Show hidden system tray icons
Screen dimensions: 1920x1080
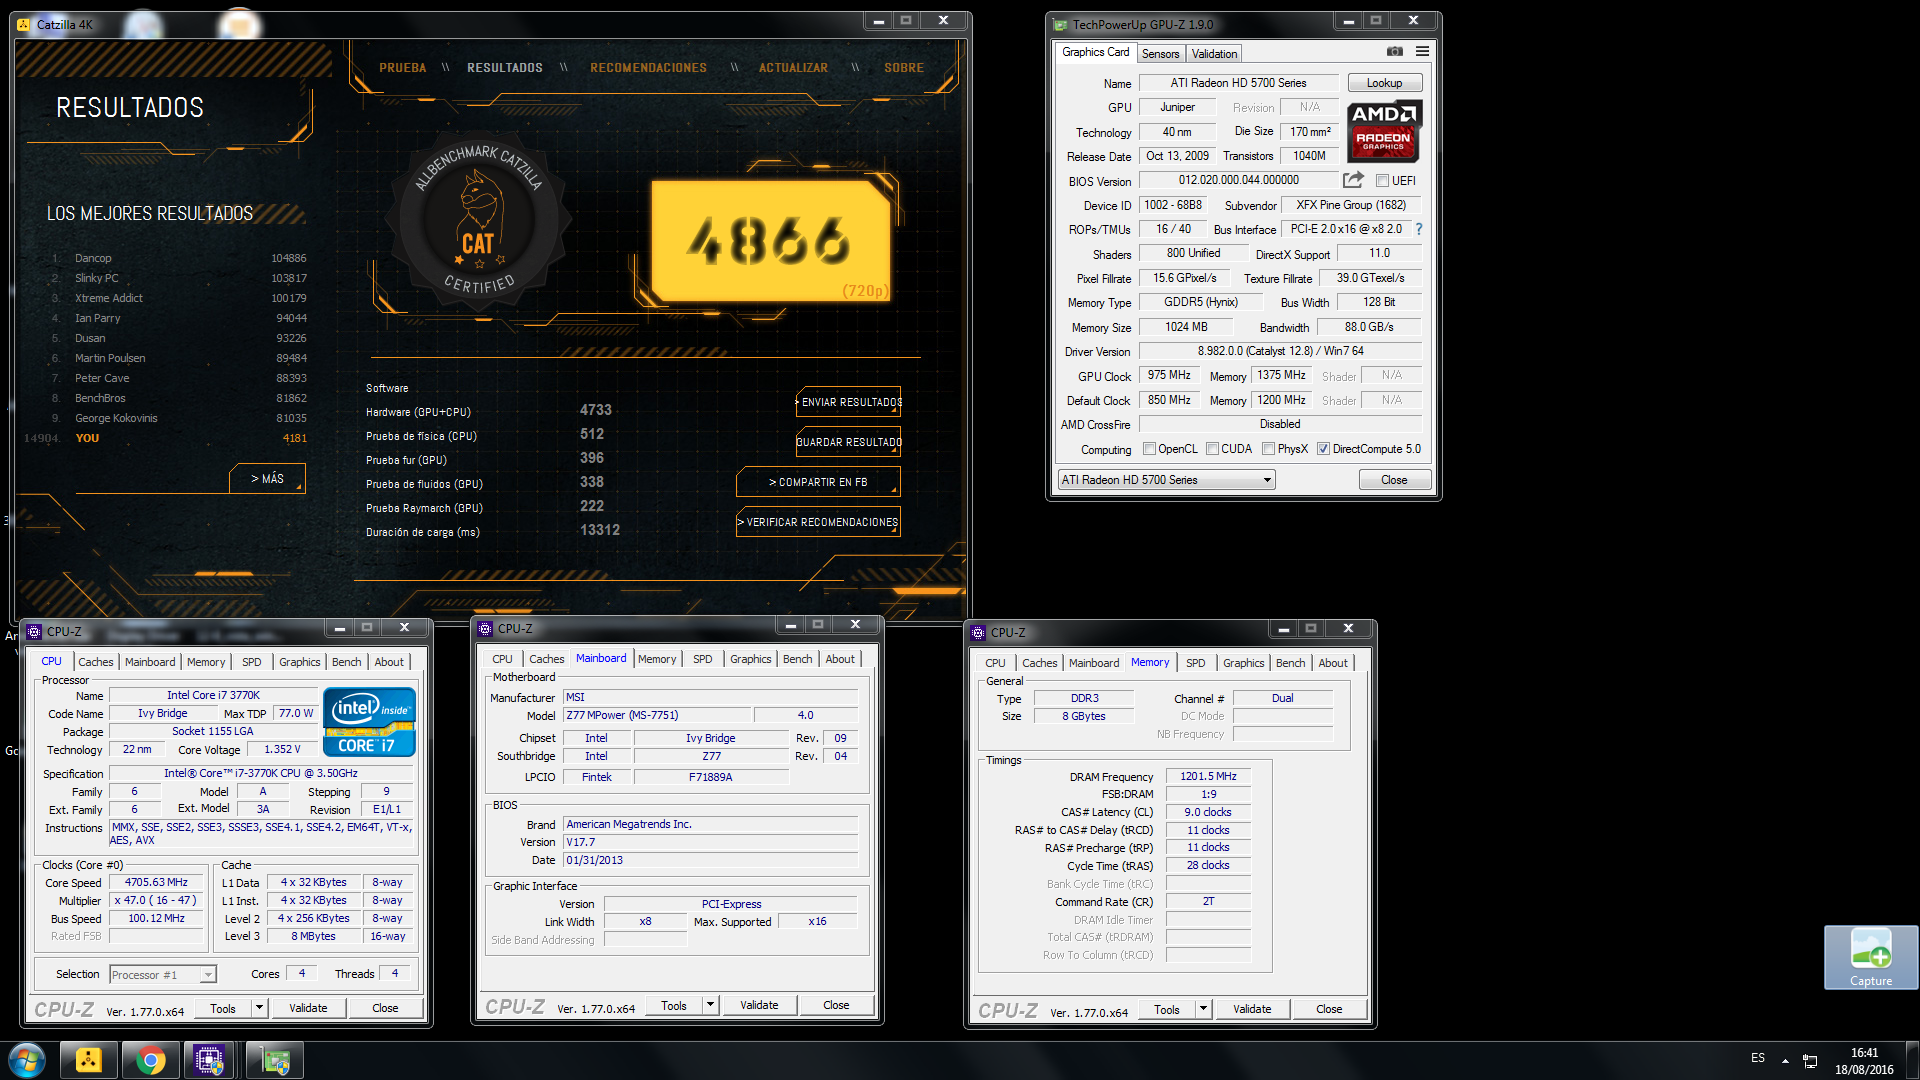tap(1785, 1061)
